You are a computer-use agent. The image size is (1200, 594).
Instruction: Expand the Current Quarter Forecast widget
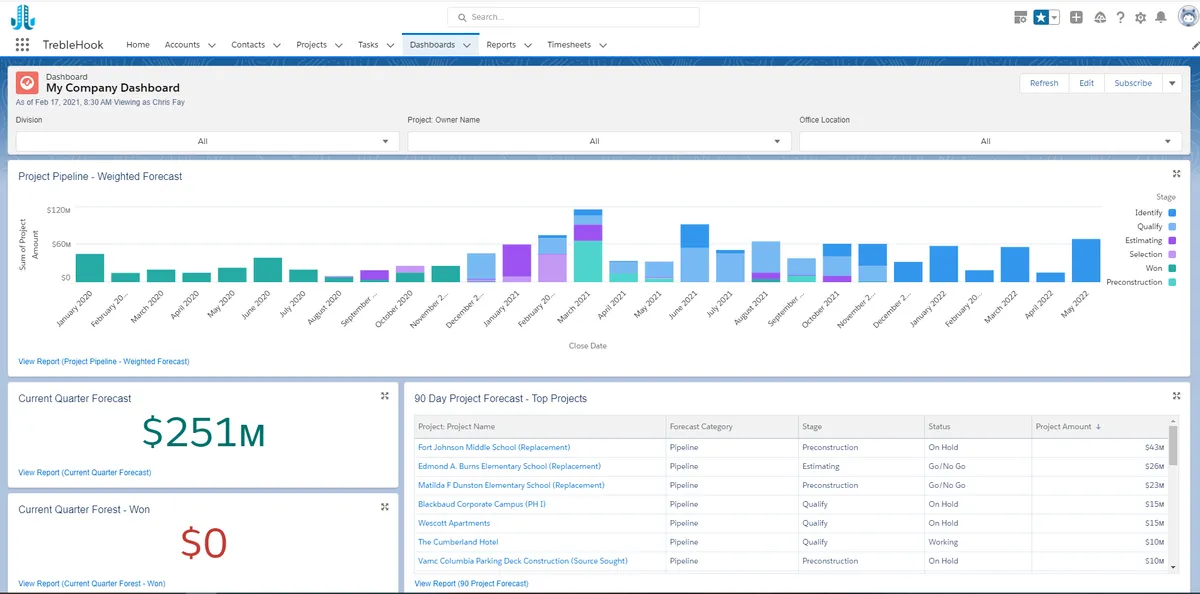pyautogui.click(x=384, y=396)
